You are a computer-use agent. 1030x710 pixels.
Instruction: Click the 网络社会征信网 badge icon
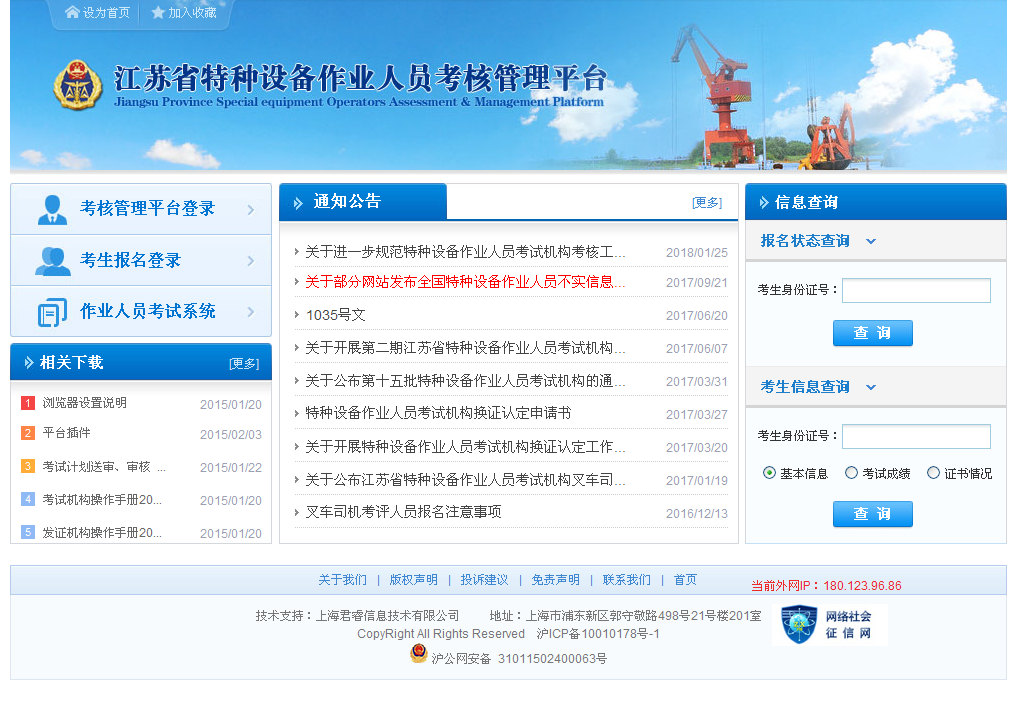tap(800, 624)
